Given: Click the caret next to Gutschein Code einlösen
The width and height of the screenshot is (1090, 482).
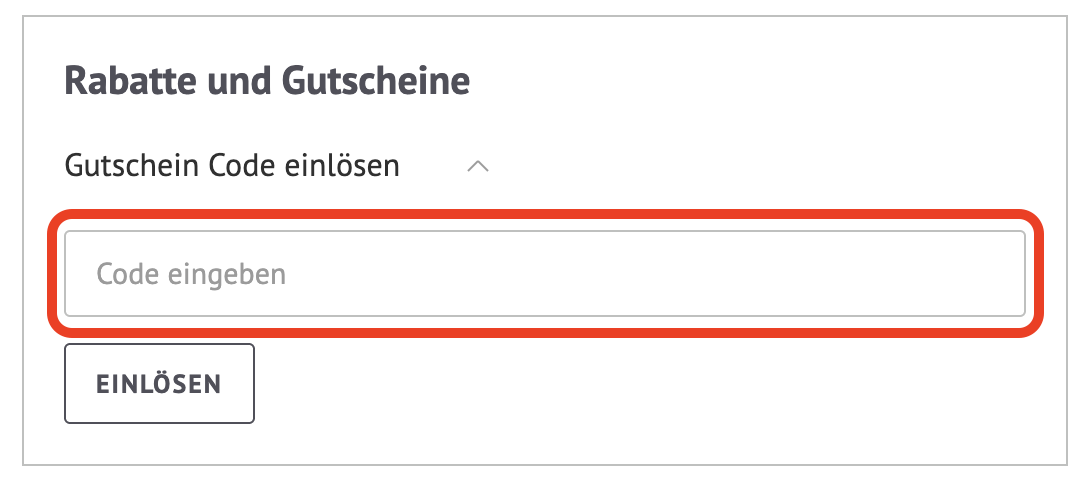Looking at the screenshot, I should pyautogui.click(x=478, y=167).
